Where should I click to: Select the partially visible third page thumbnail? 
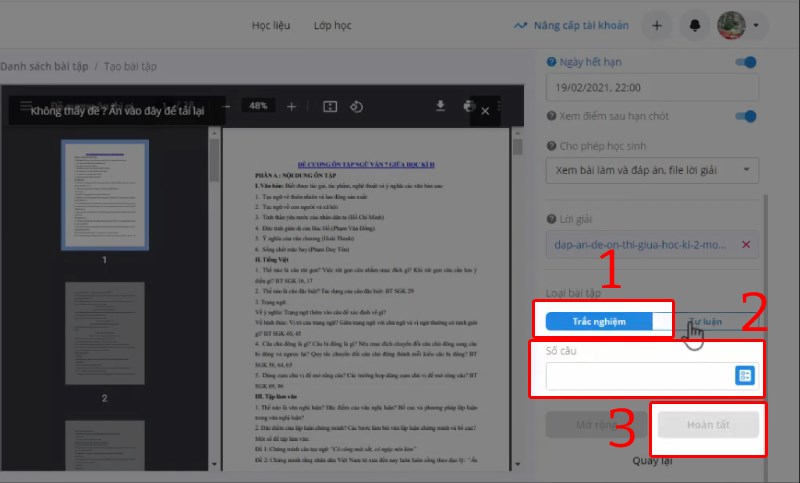tap(105, 445)
